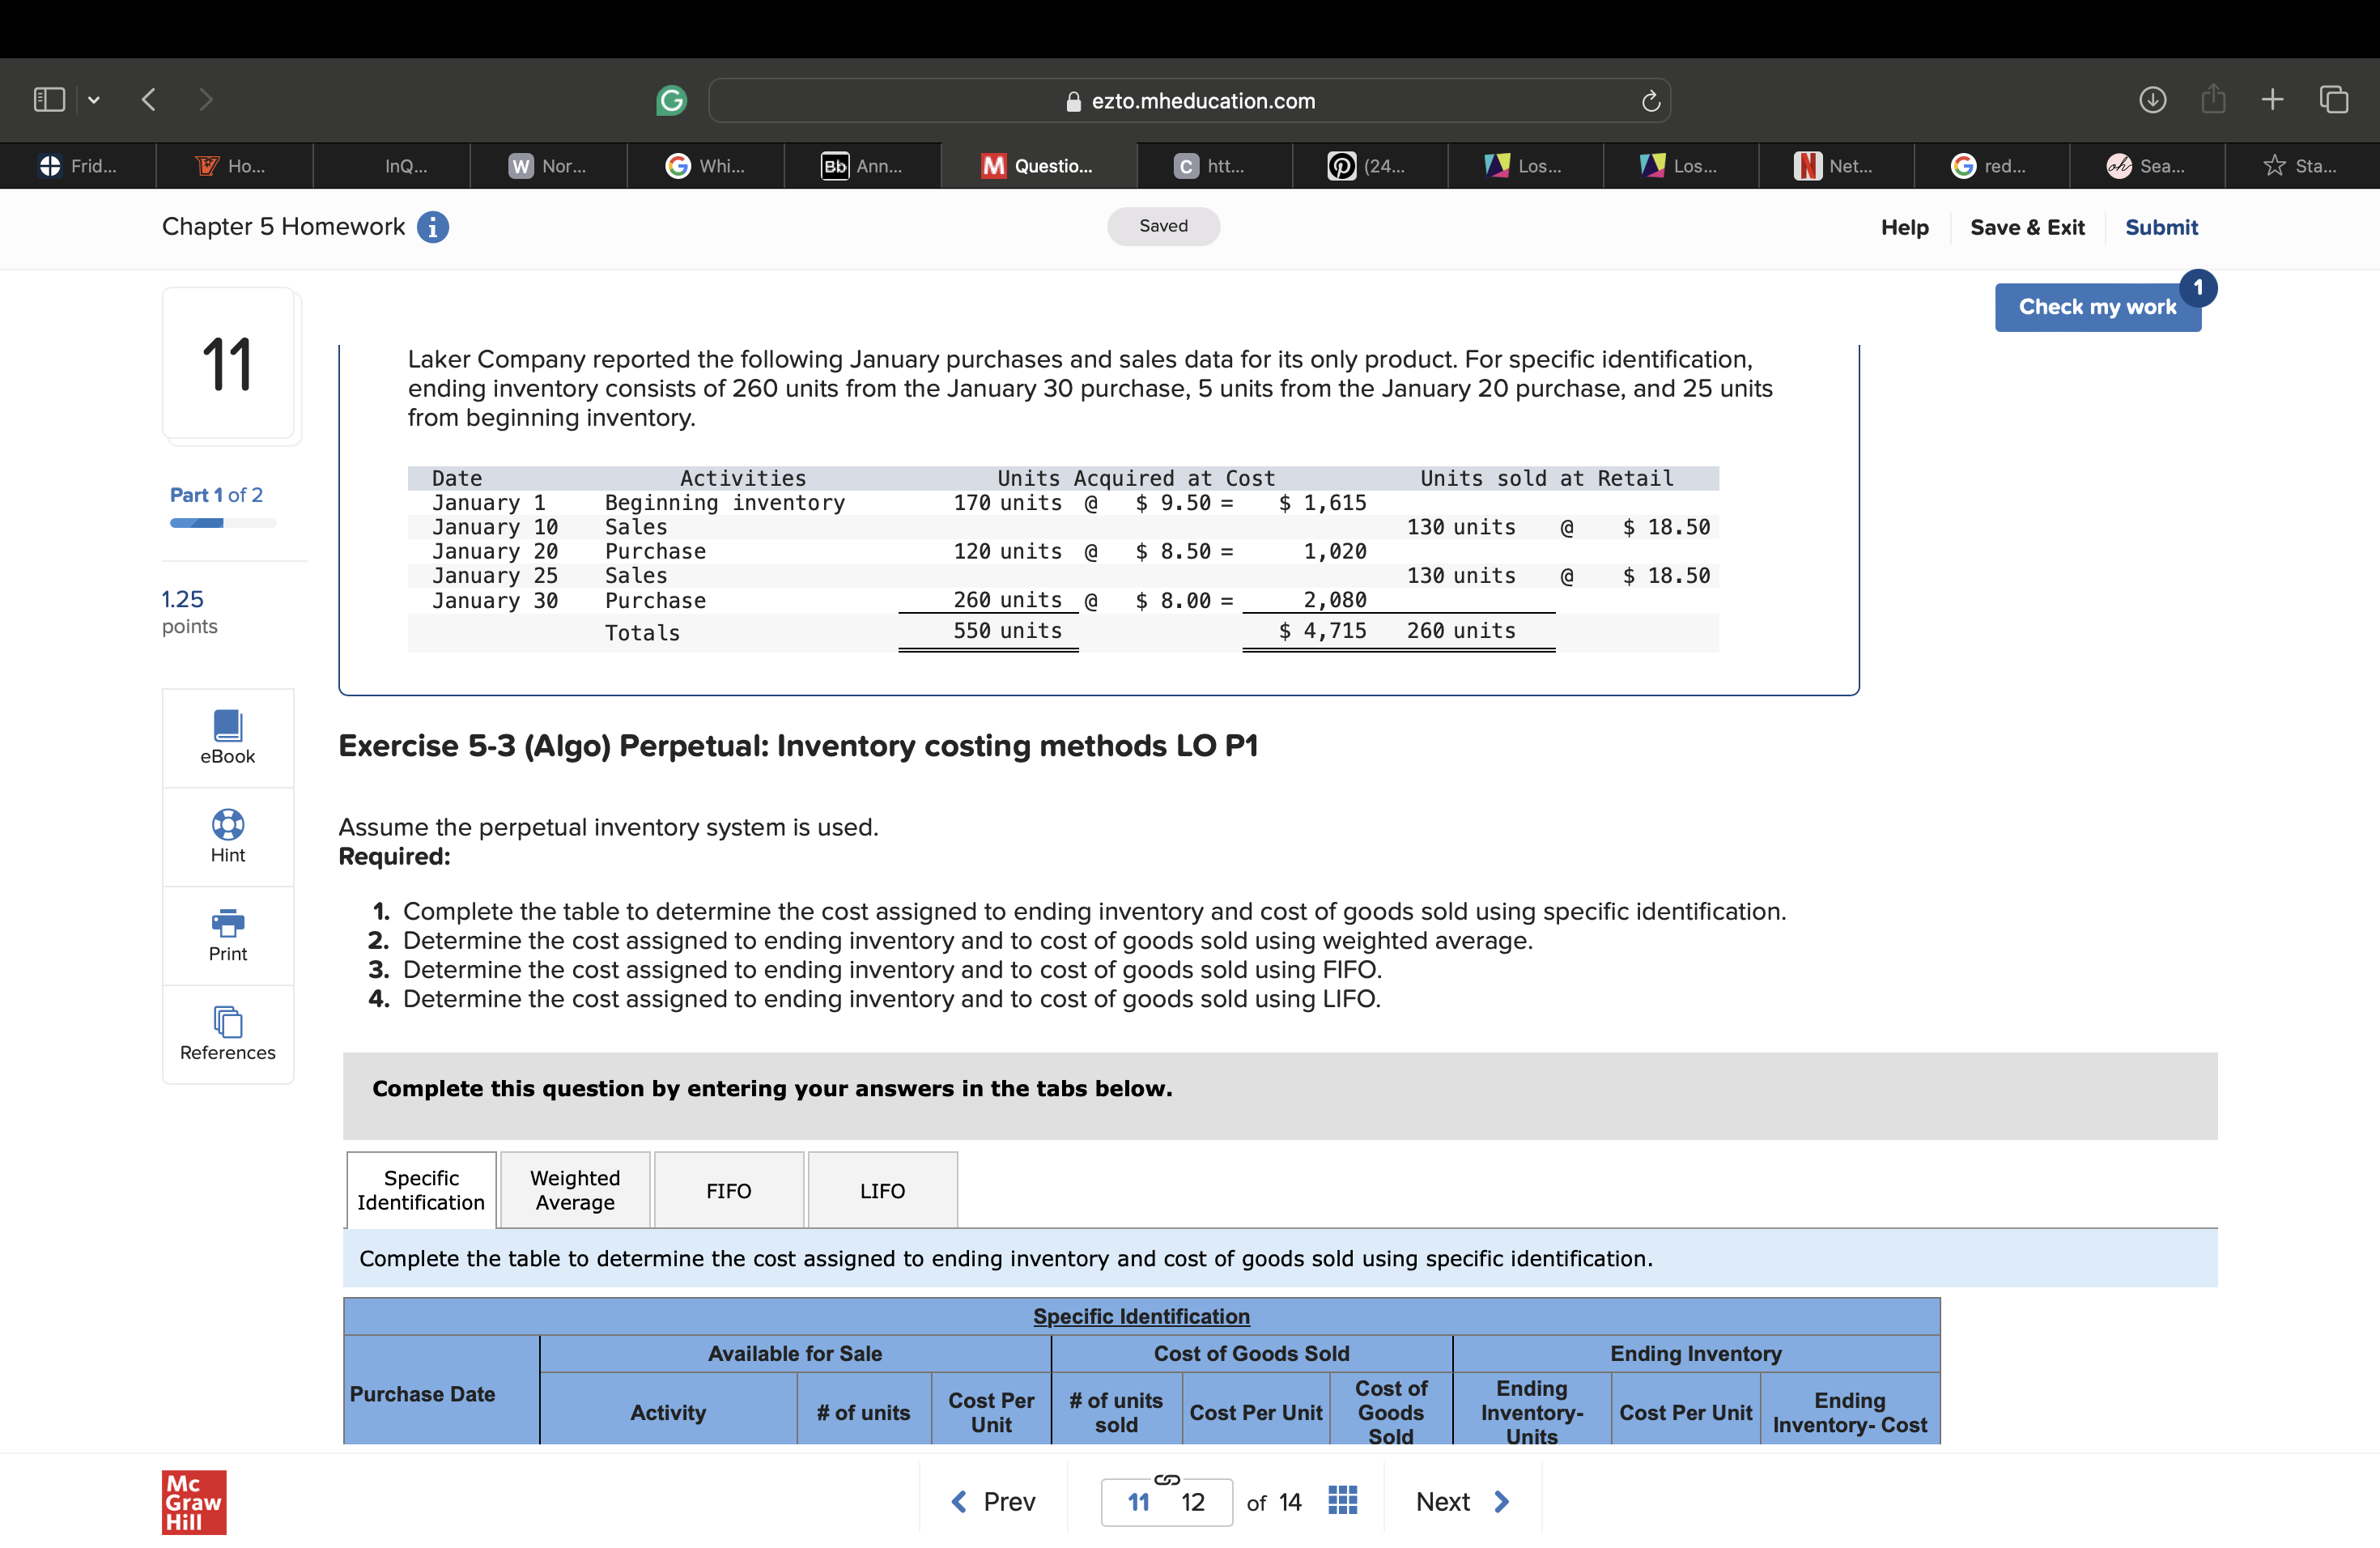Expand the chevron next to the sidebar button
2380x1548 pixels.
(x=93, y=99)
